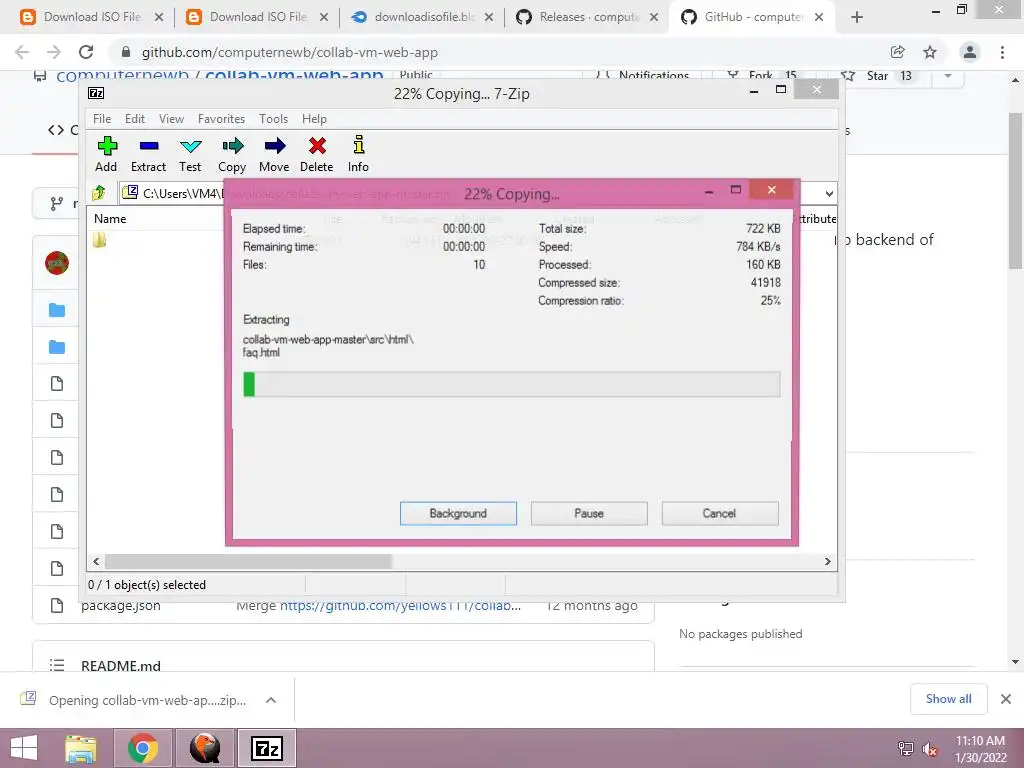Click the network tray icon
Viewport: 1024px width, 768px height.
pyautogui.click(x=906, y=748)
